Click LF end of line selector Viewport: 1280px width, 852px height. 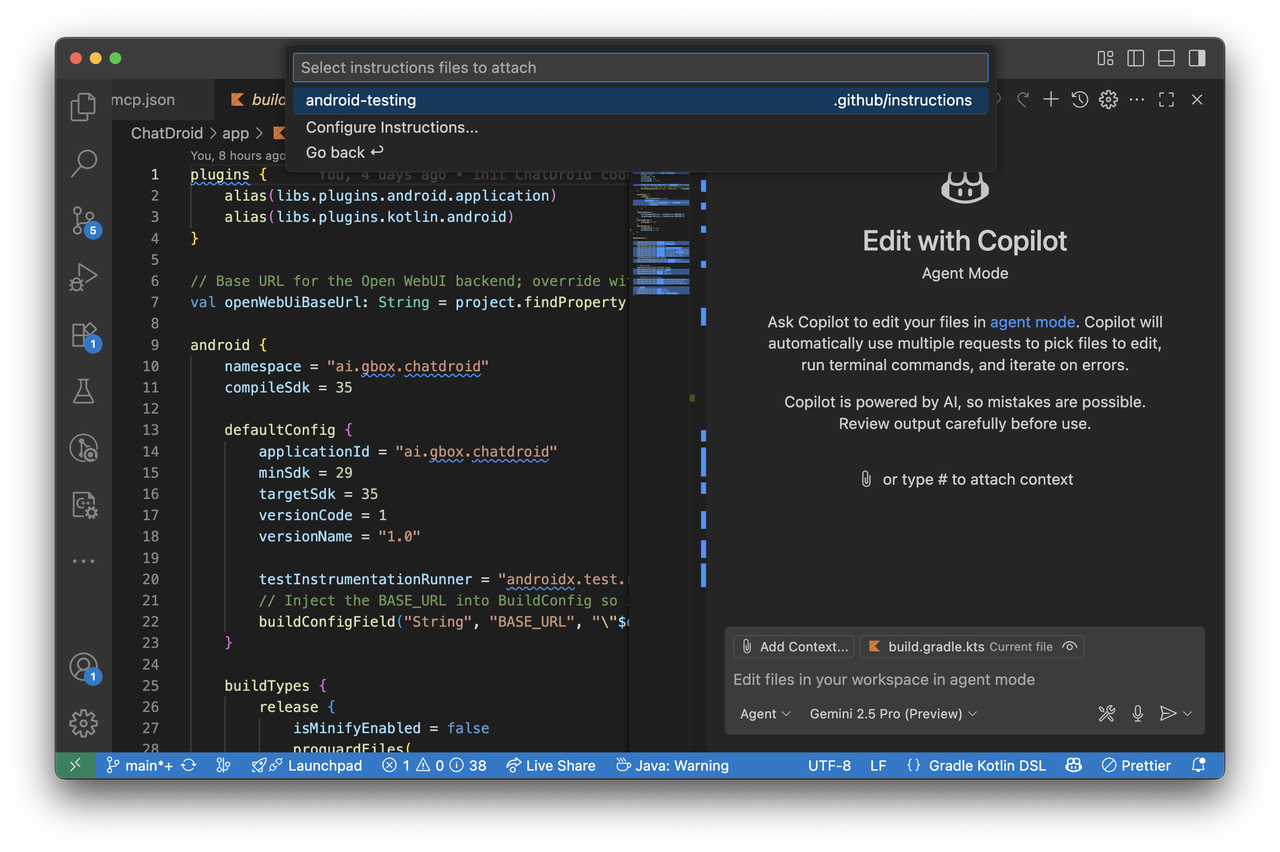pyautogui.click(x=878, y=765)
